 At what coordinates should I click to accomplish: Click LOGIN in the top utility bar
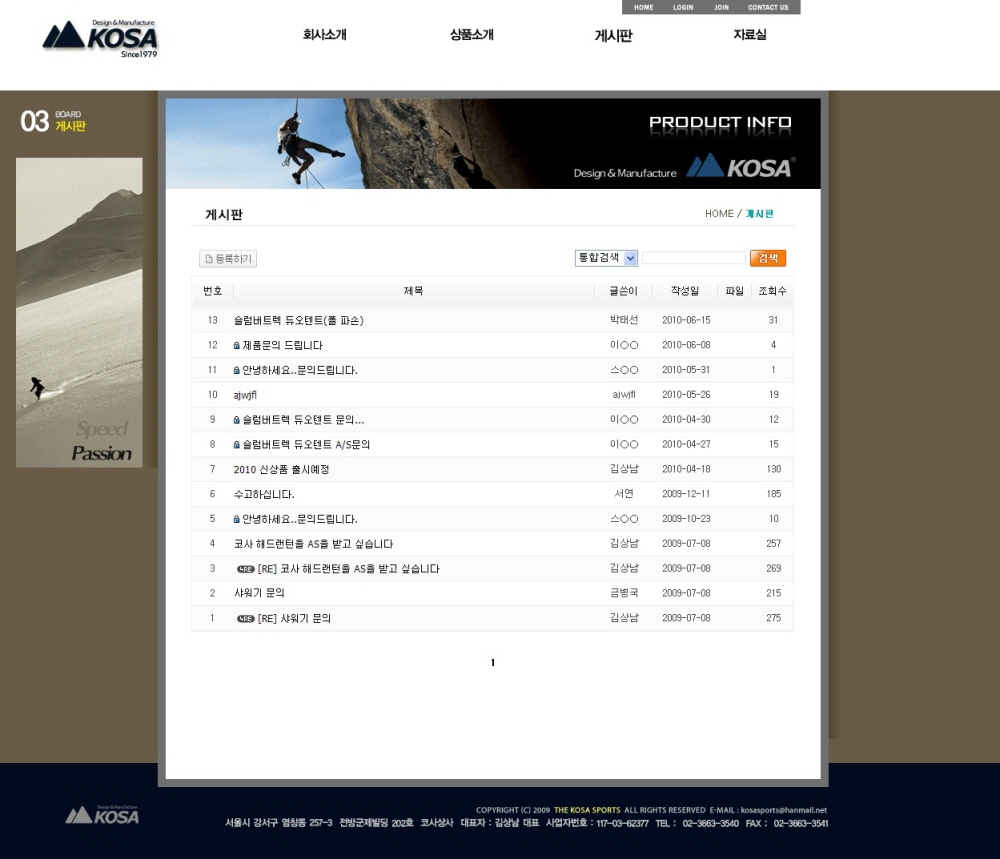point(683,7)
